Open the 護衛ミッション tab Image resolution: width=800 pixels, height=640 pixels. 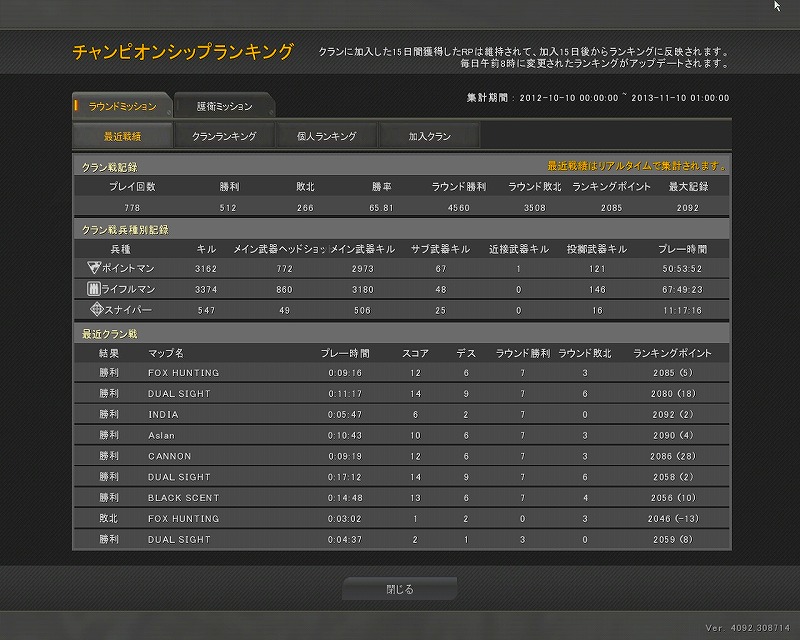[x=224, y=106]
